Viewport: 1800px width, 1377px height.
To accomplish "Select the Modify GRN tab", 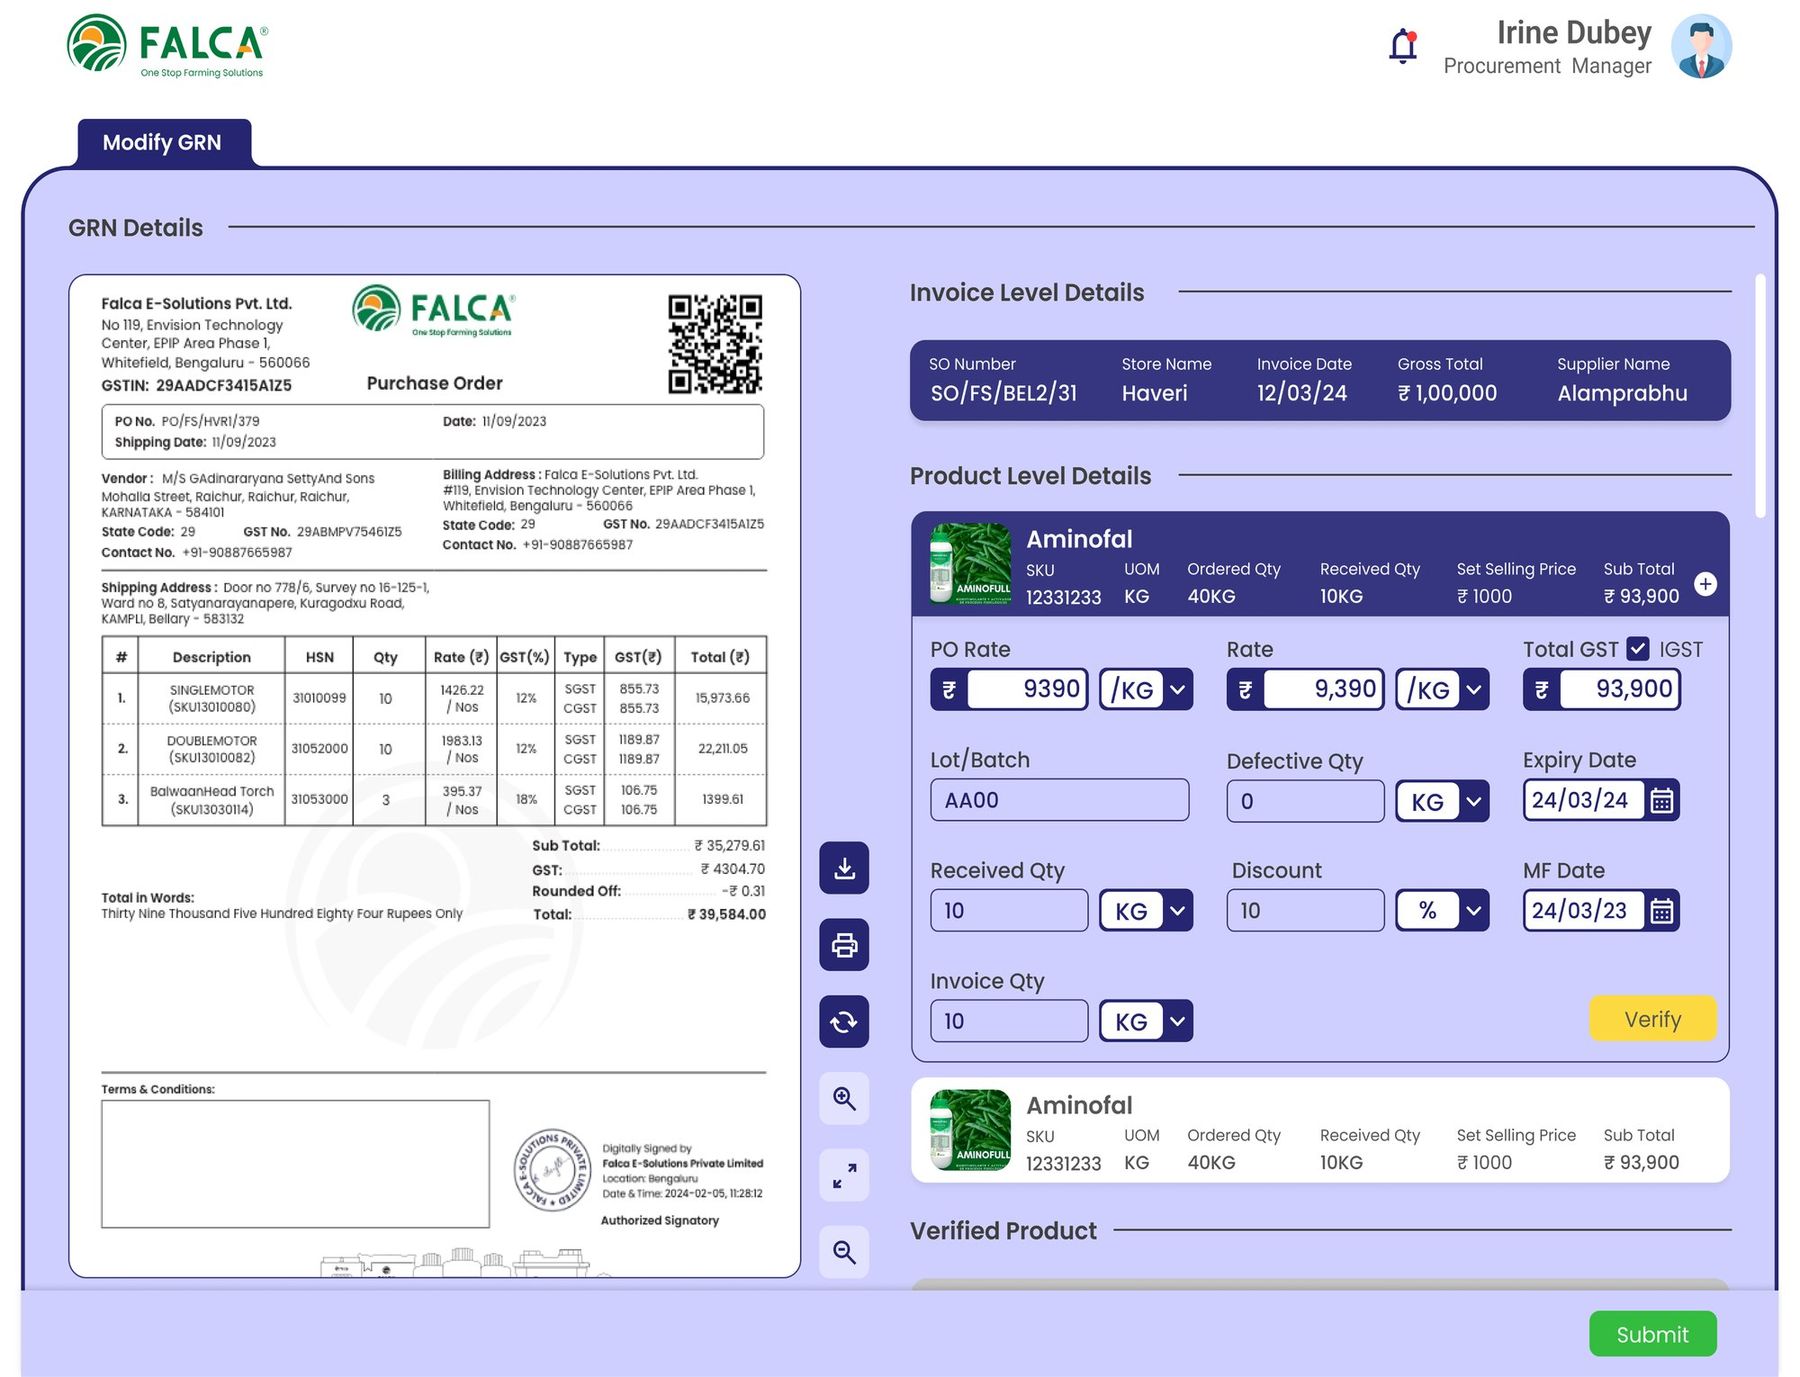I will [164, 143].
